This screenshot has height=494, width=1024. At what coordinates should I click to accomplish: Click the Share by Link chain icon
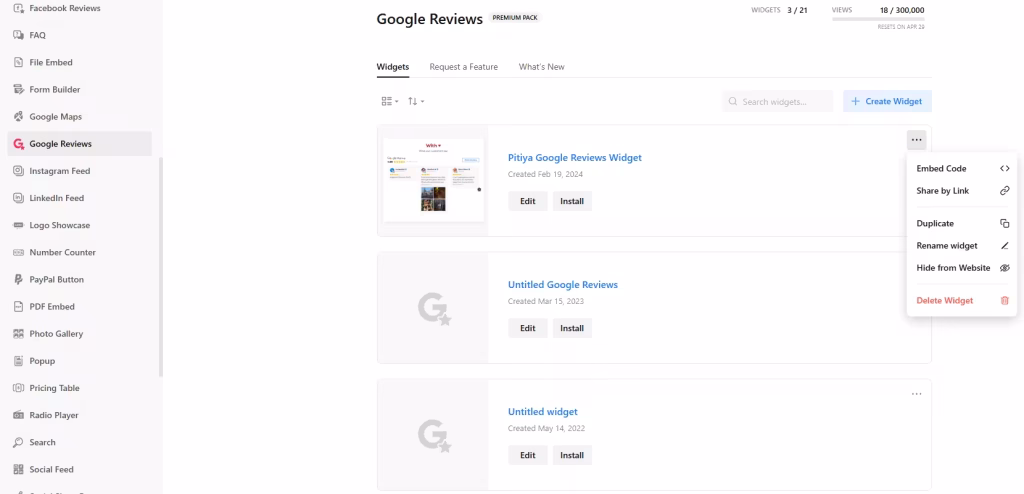tap(1004, 191)
